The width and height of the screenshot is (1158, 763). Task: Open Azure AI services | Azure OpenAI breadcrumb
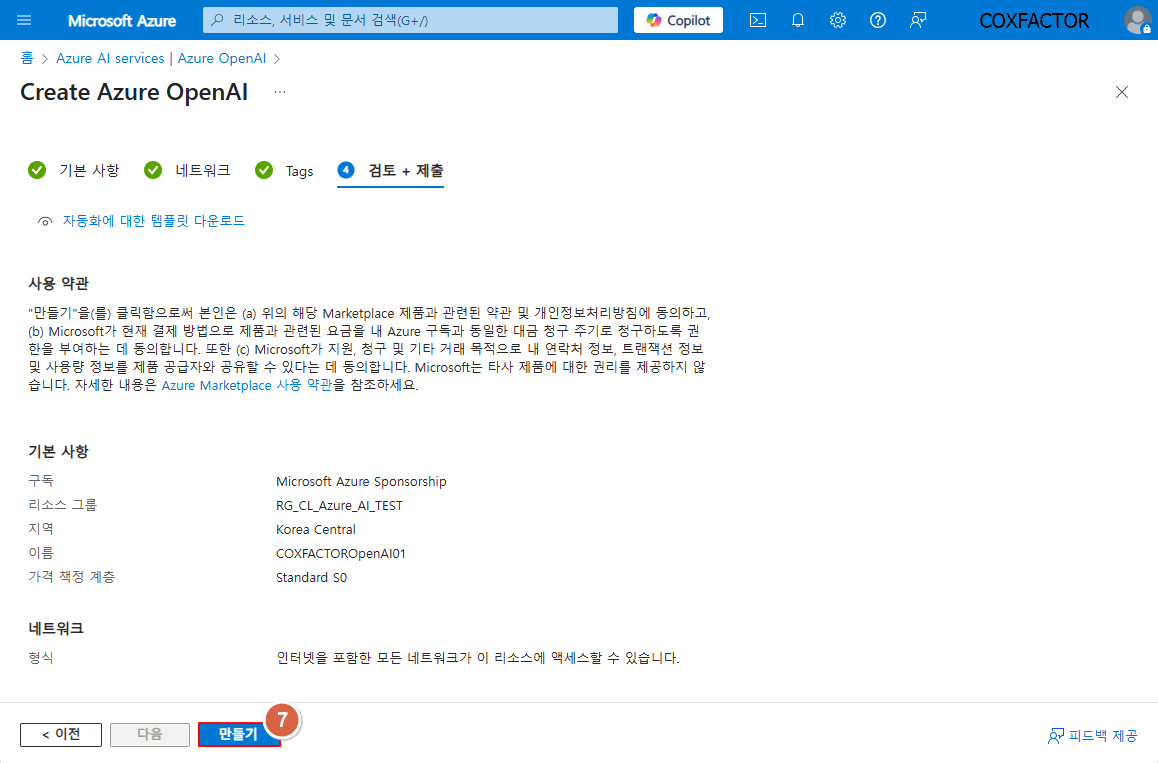pos(161,58)
